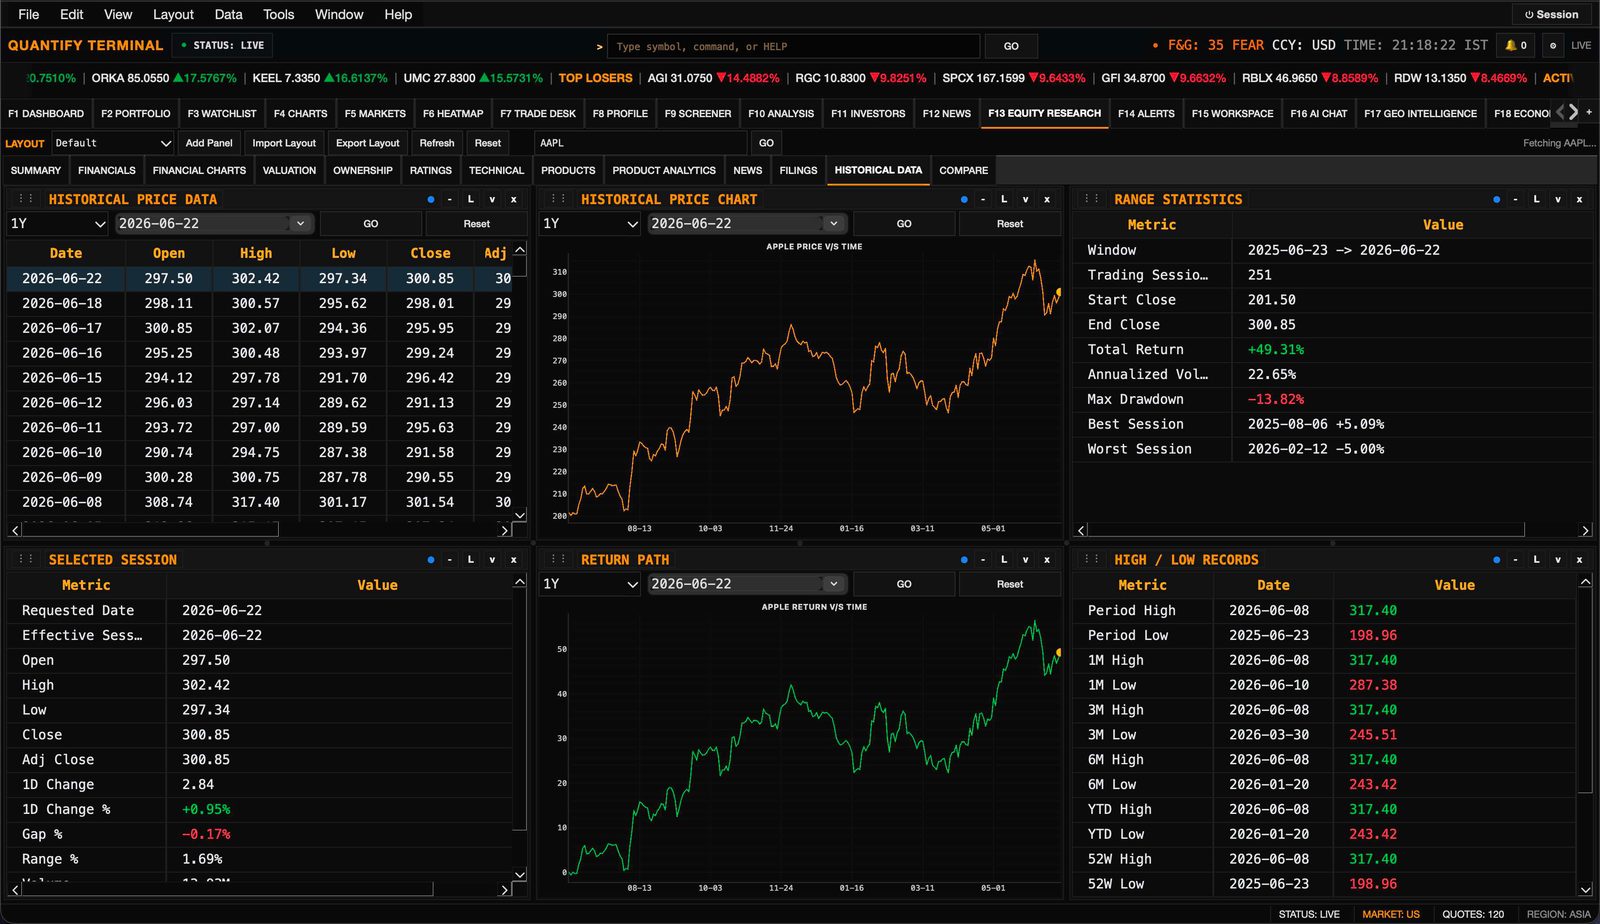This screenshot has height=924, width=1600.
Task: Close the Historical Price Data panel
Action: point(514,199)
